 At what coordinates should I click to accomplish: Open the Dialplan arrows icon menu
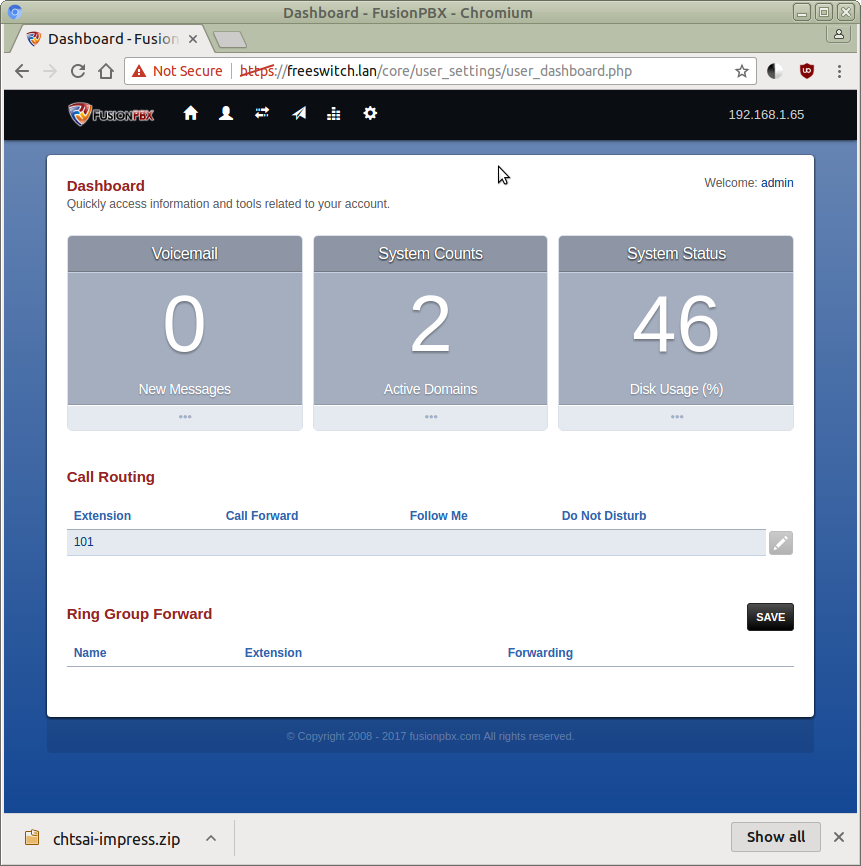pyautogui.click(x=262, y=114)
